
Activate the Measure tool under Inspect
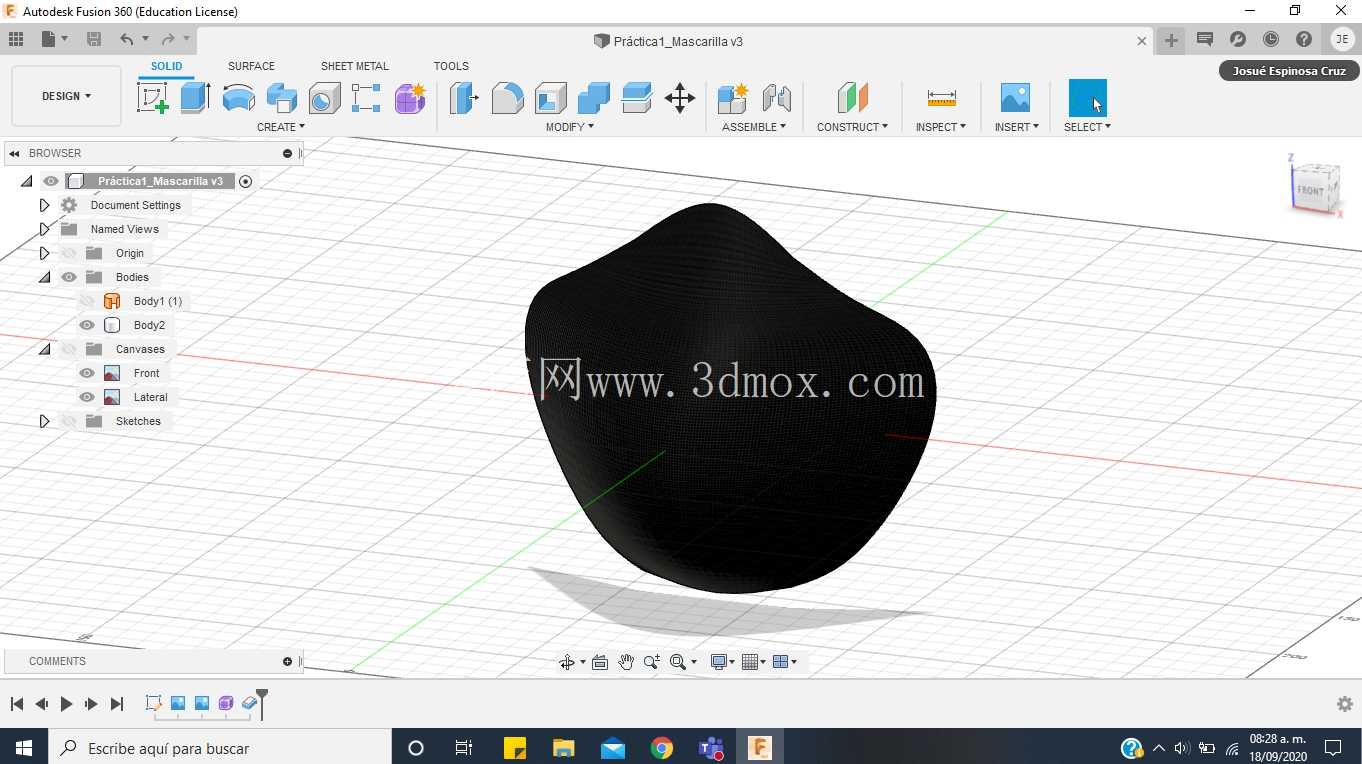coord(941,98)
